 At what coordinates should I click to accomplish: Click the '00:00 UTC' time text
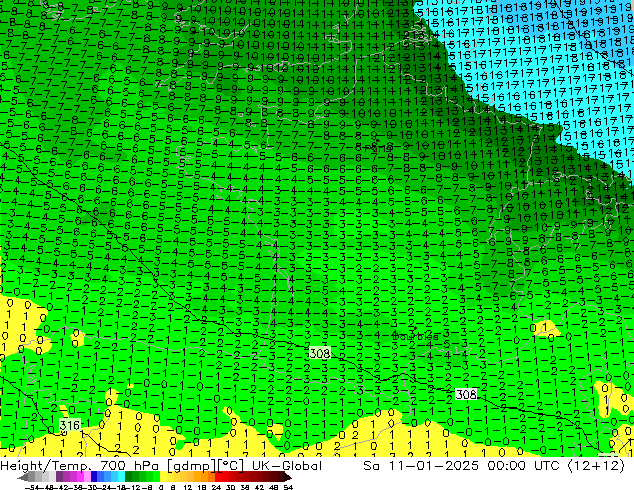click(x=523, y=466)
